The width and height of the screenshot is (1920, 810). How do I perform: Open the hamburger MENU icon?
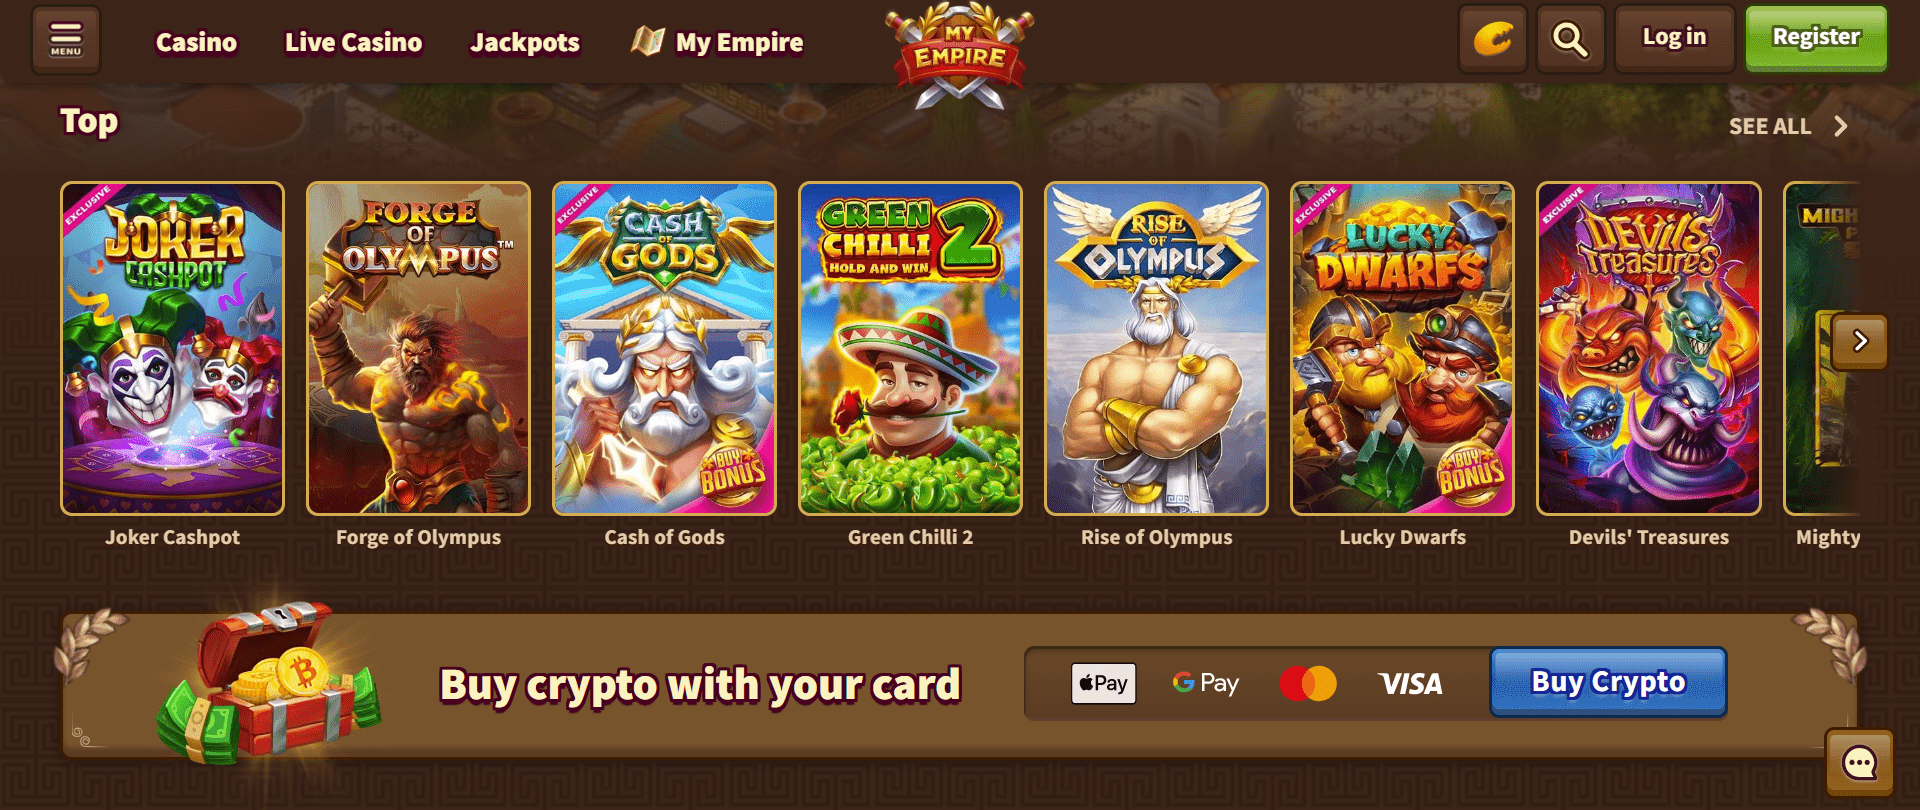point(66,40)
